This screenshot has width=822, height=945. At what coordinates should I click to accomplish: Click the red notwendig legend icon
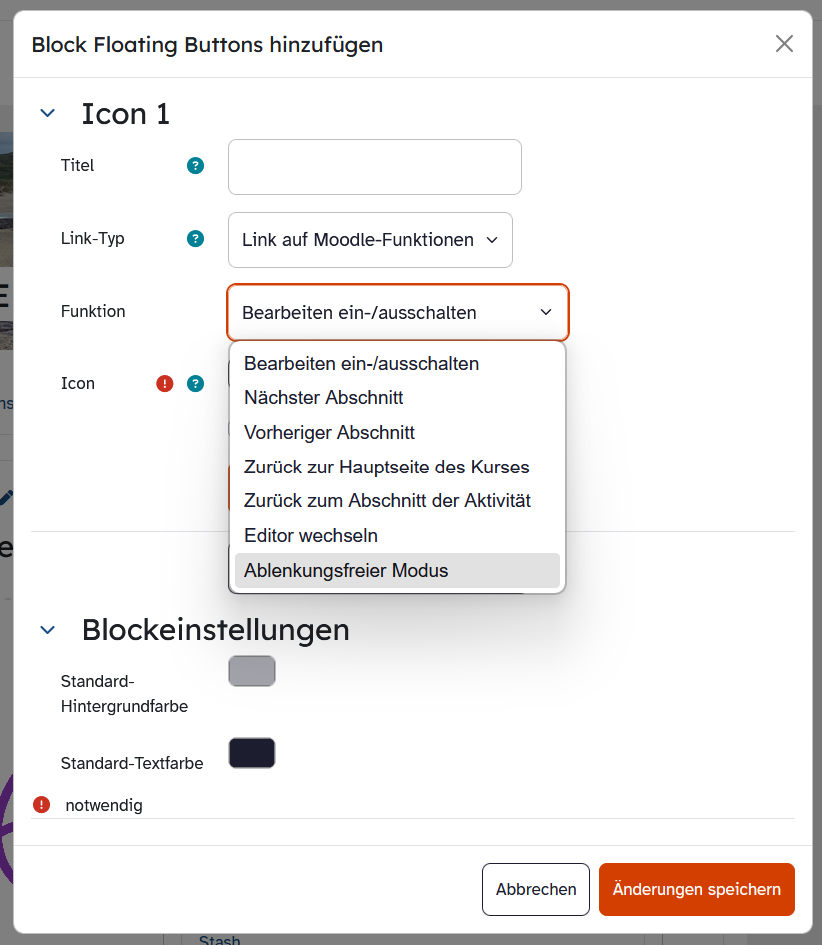(41, 804)
